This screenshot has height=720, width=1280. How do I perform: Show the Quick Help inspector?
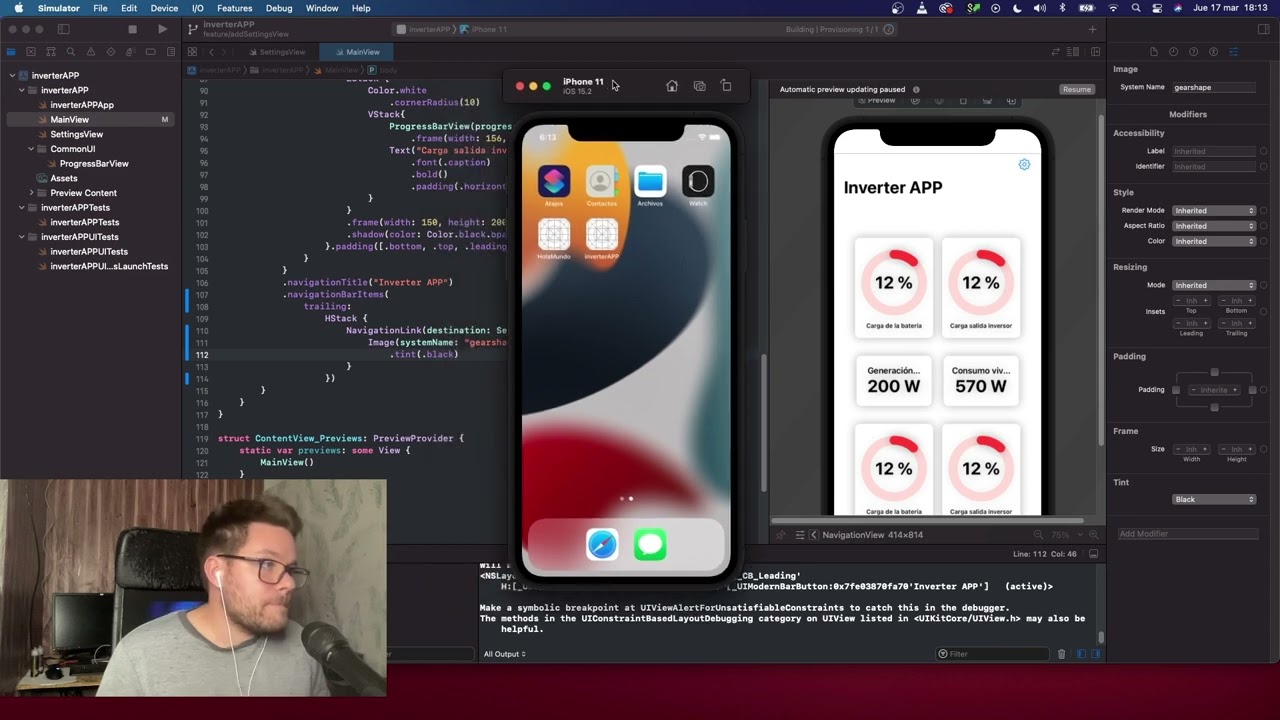tap(1193, 52)
